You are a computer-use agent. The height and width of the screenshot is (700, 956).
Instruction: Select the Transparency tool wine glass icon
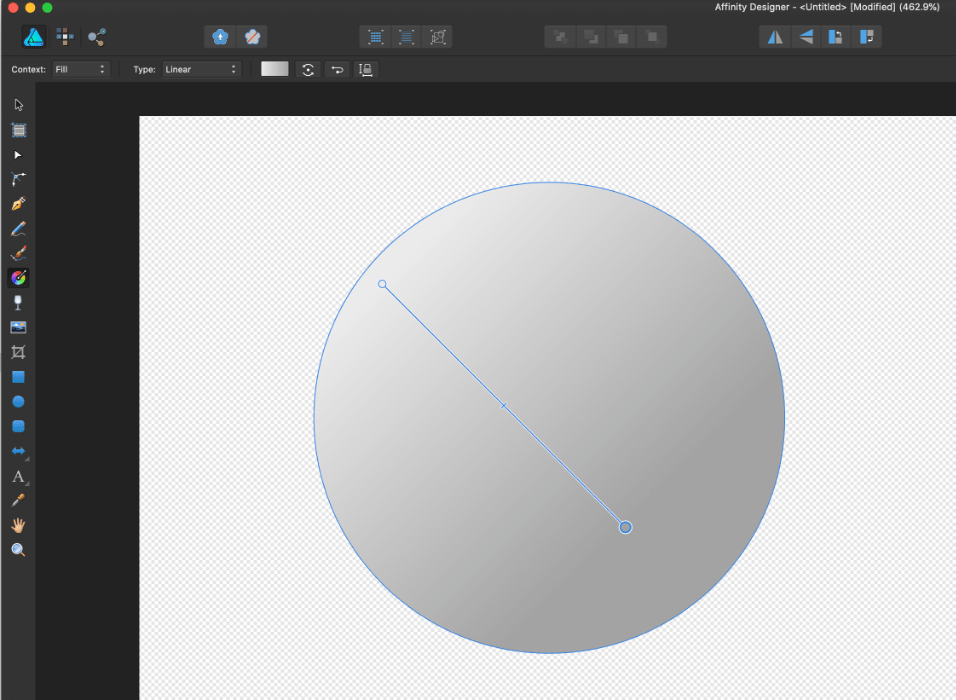click(x=18, y=302)
